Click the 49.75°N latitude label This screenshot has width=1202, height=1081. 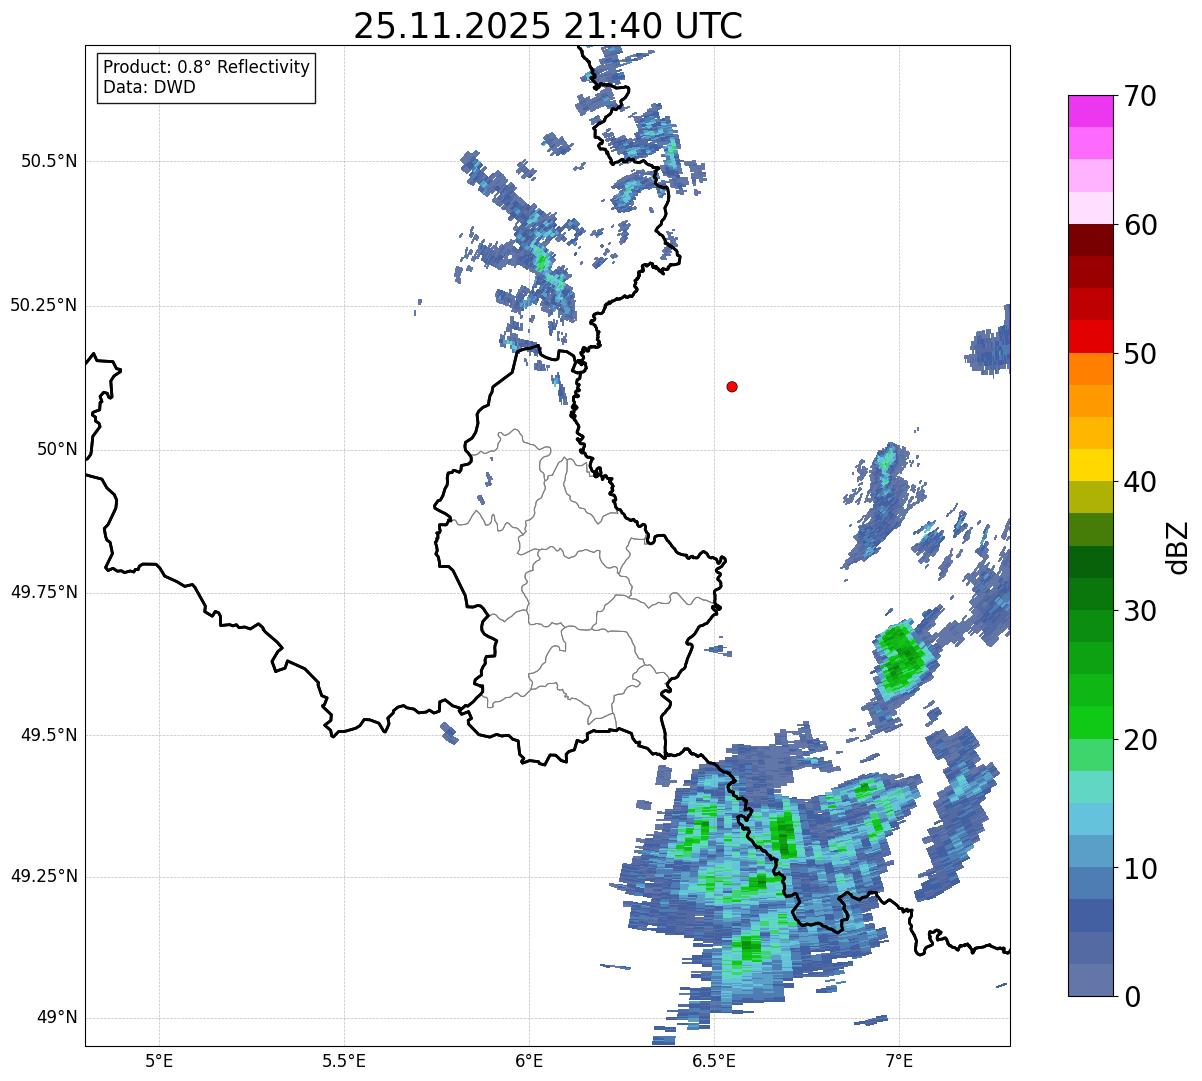[x=43, y=592]
